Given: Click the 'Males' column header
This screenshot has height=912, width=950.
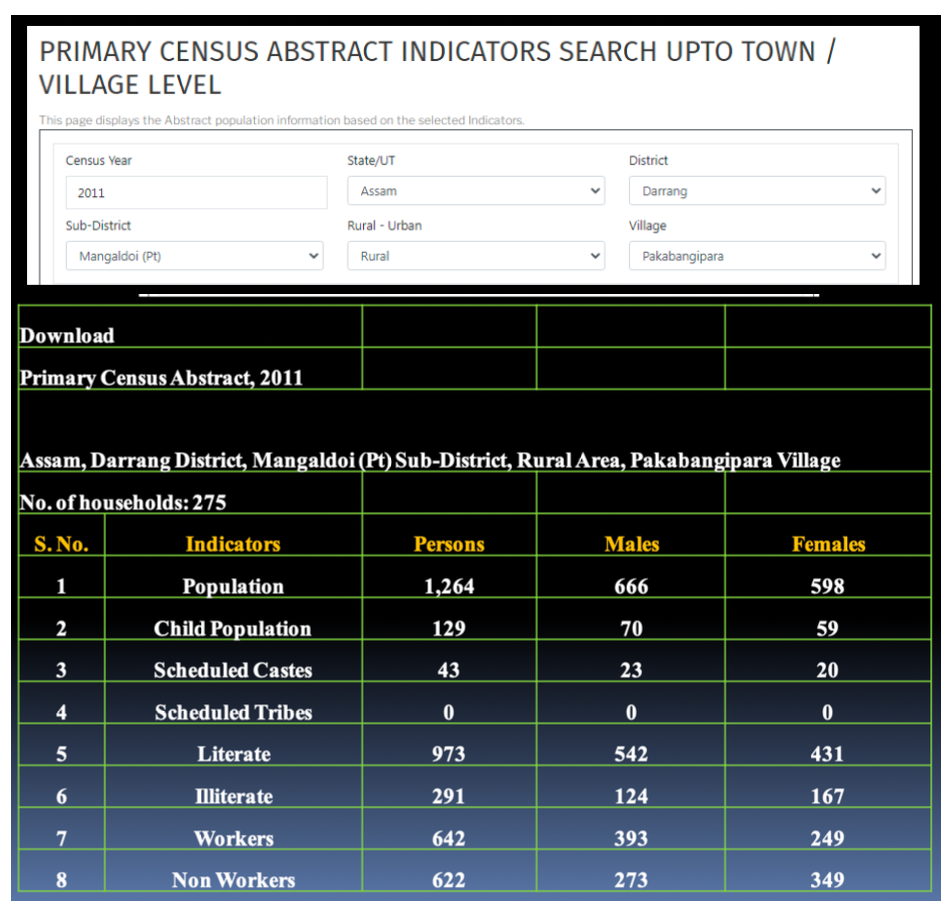Looking at the screenshot, I should coord(631,544).
